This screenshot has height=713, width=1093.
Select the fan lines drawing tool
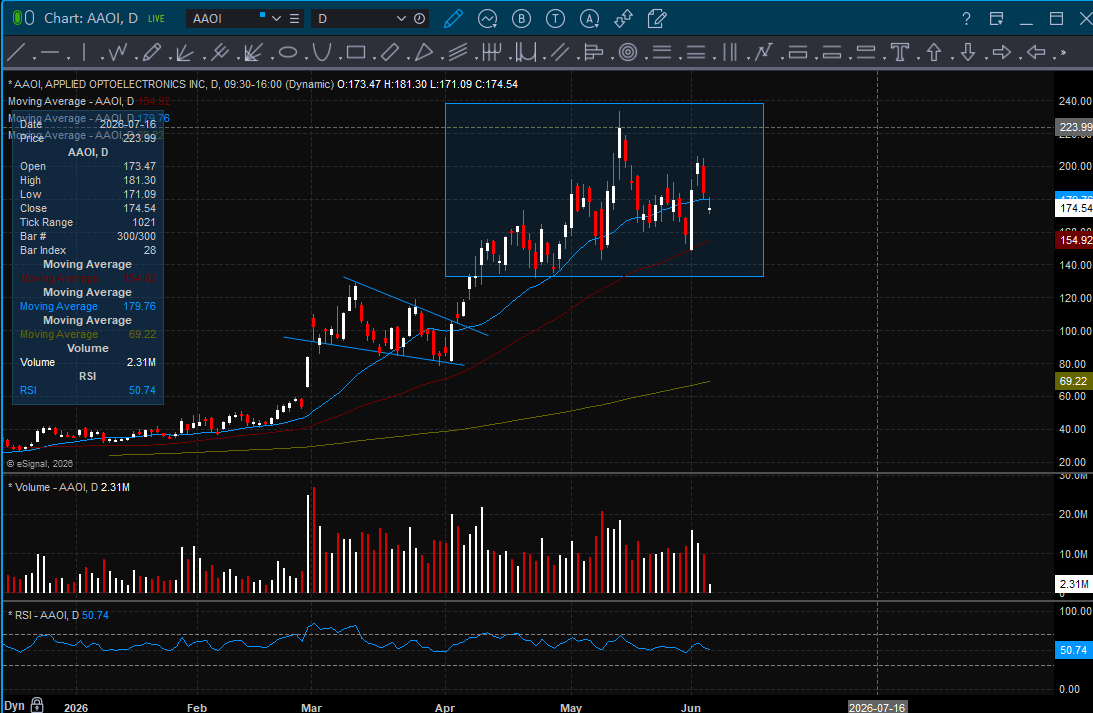pos(185,52)
